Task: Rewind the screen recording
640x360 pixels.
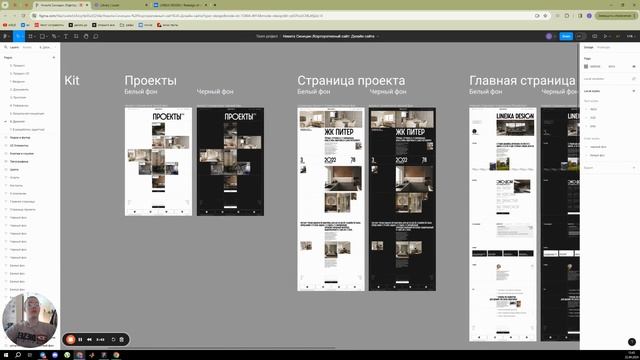Action: 89,340
